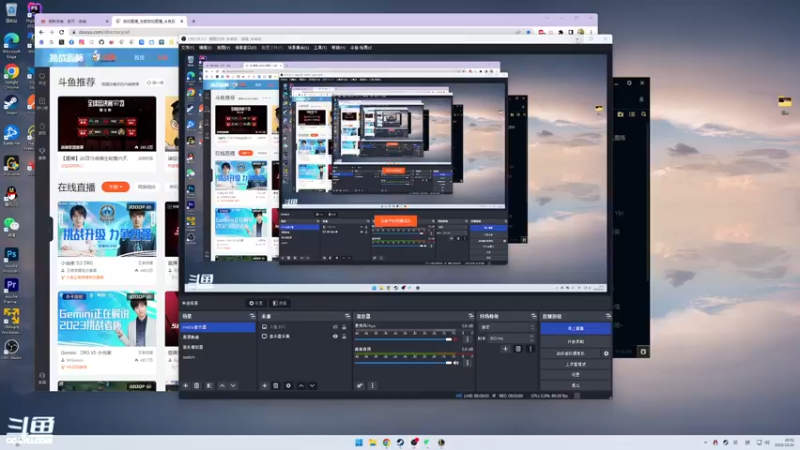Unmute the microphone/Aux channel
The width and height of the screenshot is (800, 450).
(x=456, y=339)
